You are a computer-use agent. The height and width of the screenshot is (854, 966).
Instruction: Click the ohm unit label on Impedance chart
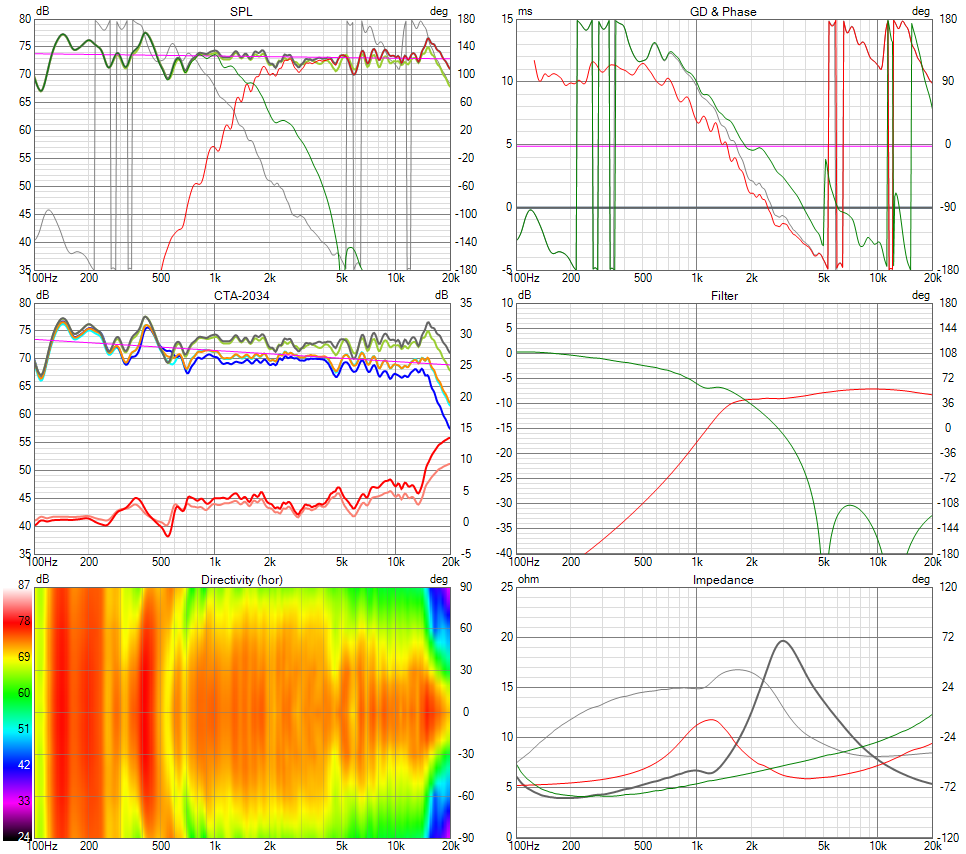pyautogui.click(x=528, y=579)
